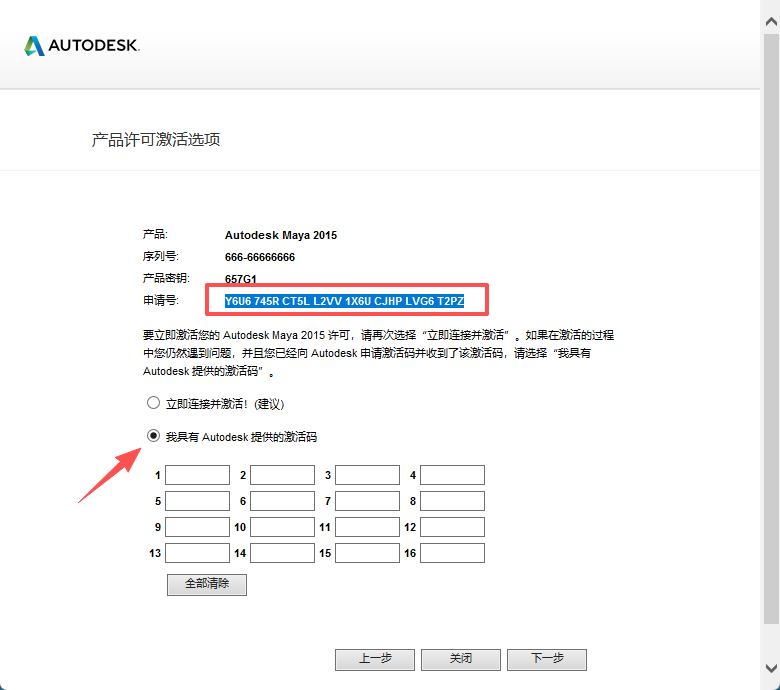Viewport: 780px width, 690px height.
Task: Focus activation code field 2
Action: coord(283,475)
